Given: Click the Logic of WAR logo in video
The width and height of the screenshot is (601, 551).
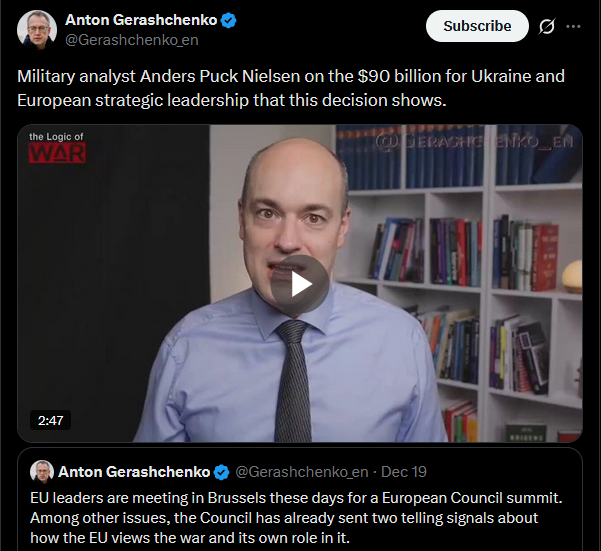Looking at the screenshot, I should pyautogui.click(x=57, y=148).
